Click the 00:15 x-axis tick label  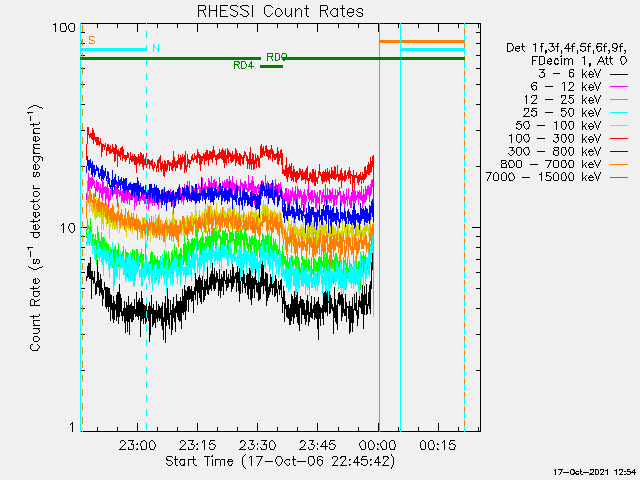pos(438,445)
